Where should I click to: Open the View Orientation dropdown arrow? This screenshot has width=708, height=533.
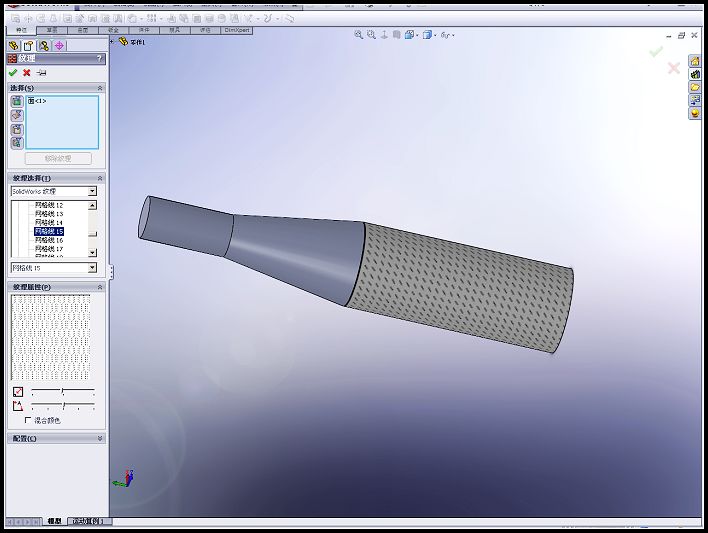point(417,35)
